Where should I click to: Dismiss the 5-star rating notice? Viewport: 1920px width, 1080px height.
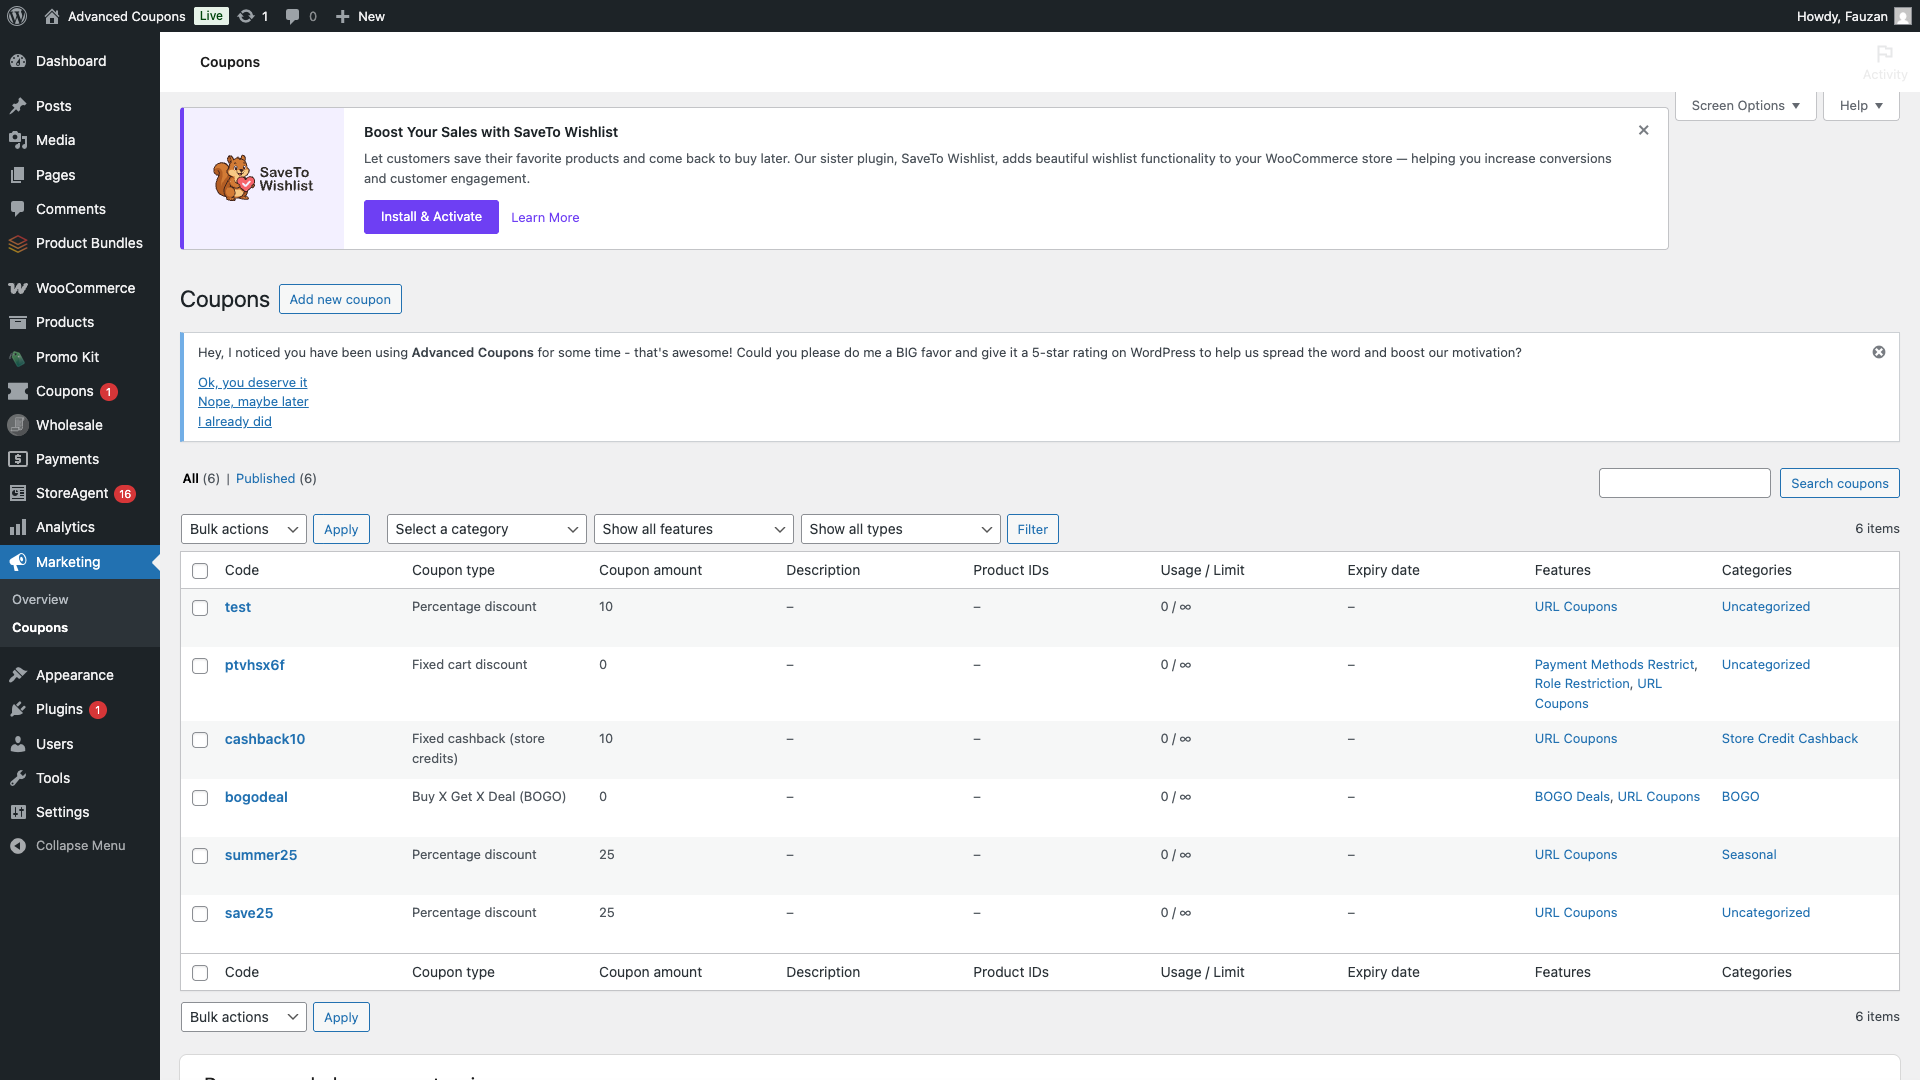1878,352
